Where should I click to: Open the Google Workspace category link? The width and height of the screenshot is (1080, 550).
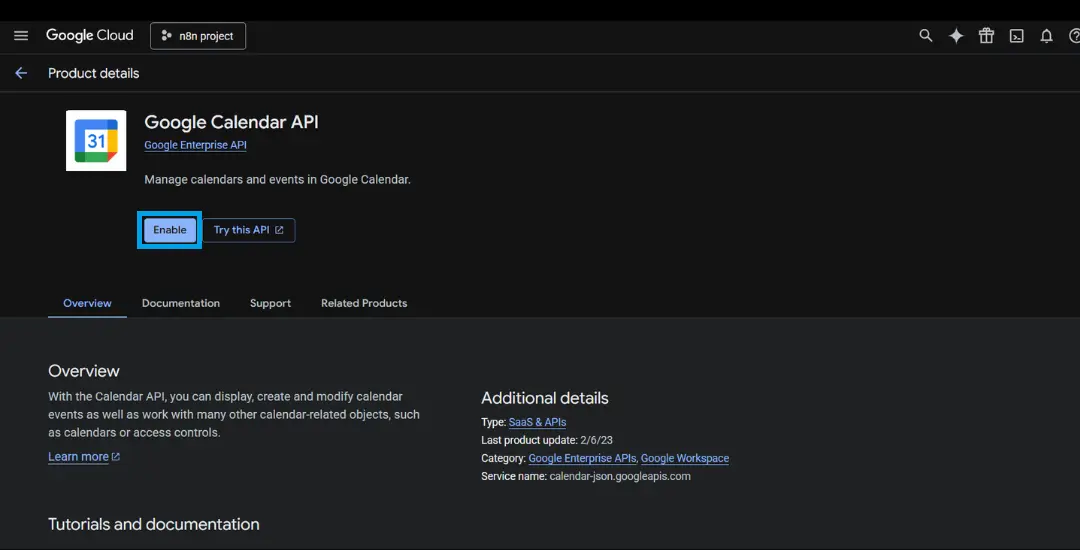pyautogui.click(x=685, y=458)
